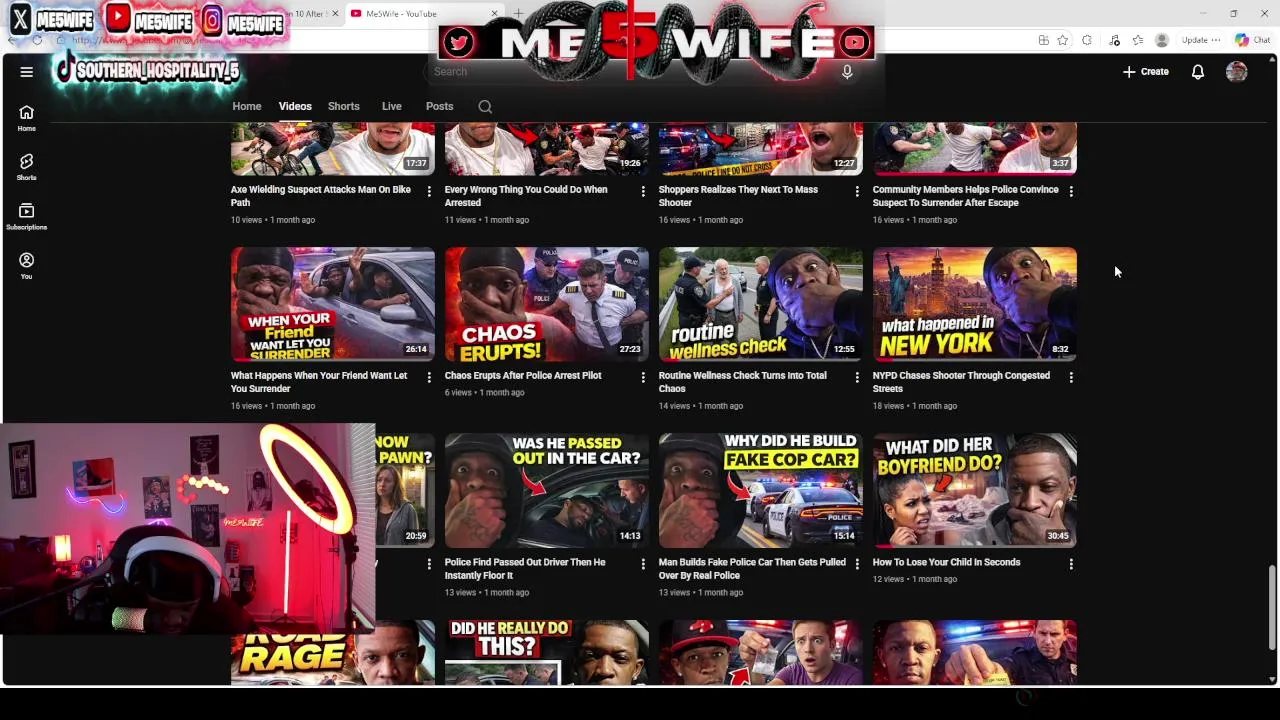Play 'WAS HE PASSED OUT IN THE CAR?' thumbnail
Viewport: 1280px width, 720px height.
pos(547,491)
